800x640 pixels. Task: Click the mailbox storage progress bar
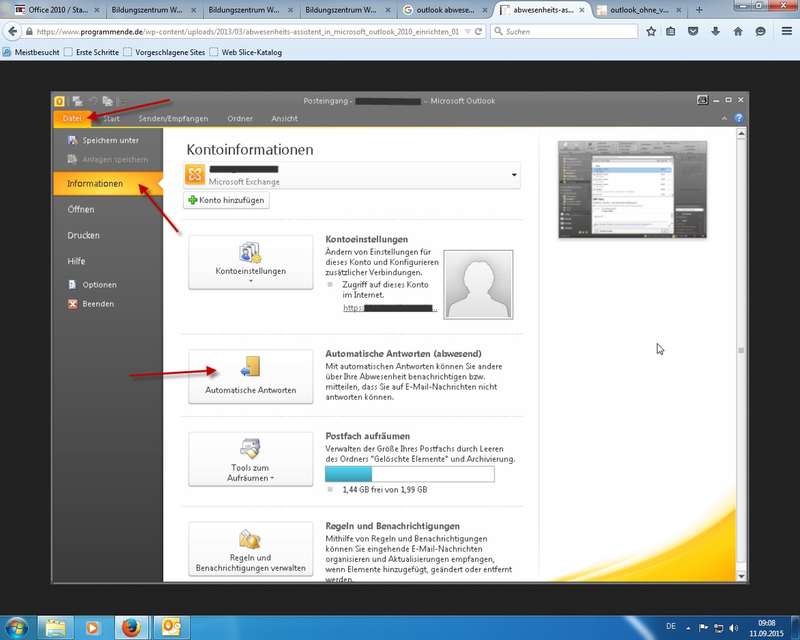[x=410, y=474]
